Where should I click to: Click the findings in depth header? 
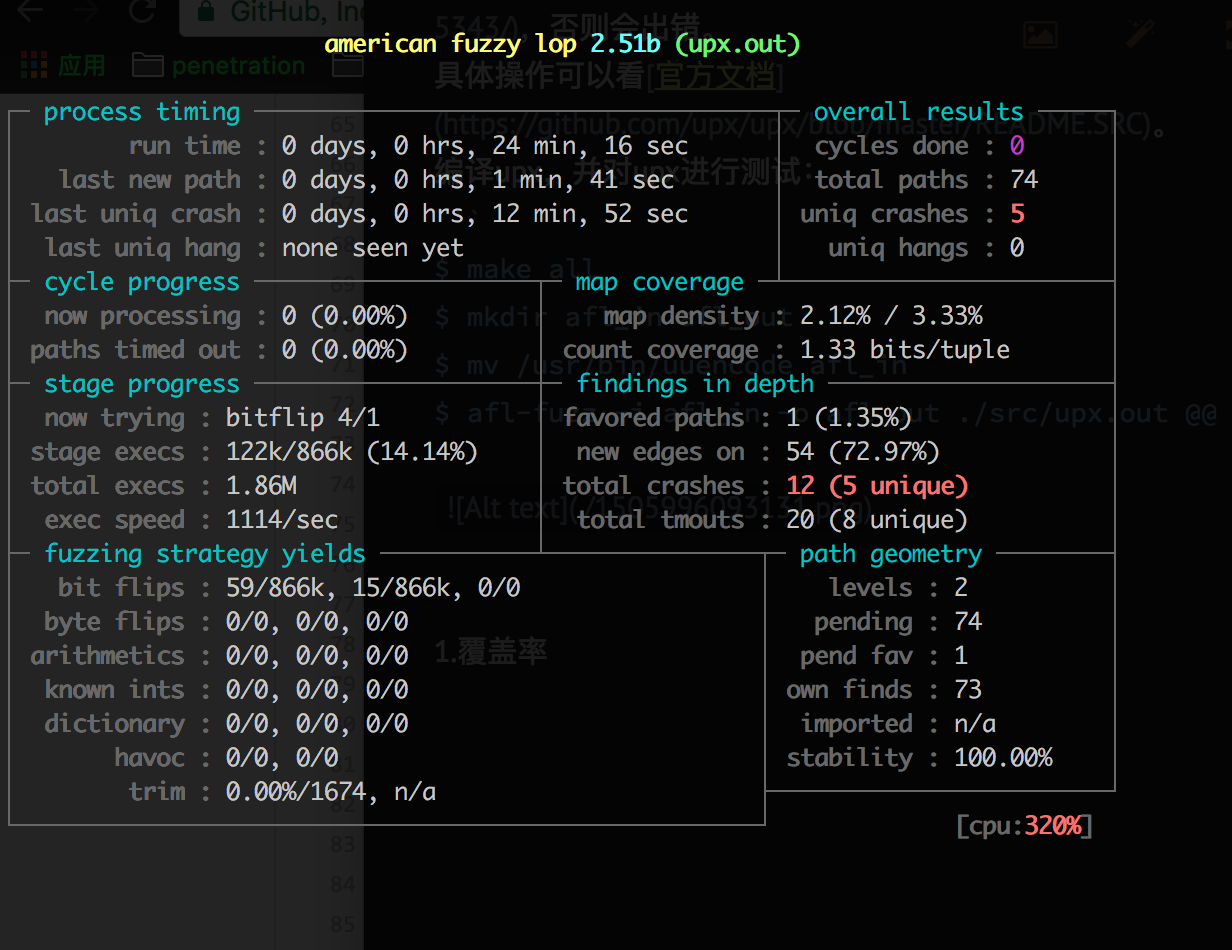click(695, 384)
